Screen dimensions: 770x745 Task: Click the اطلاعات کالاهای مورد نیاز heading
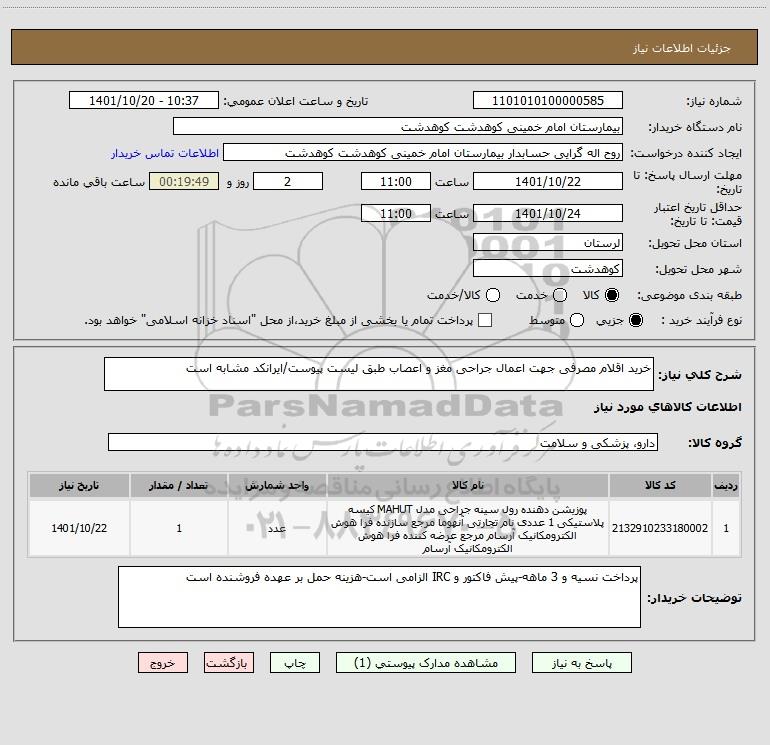667,407
